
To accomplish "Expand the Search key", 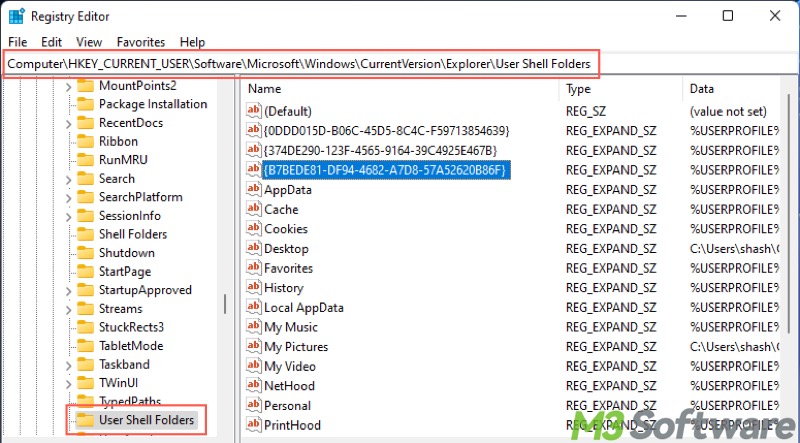I will 68,179.
